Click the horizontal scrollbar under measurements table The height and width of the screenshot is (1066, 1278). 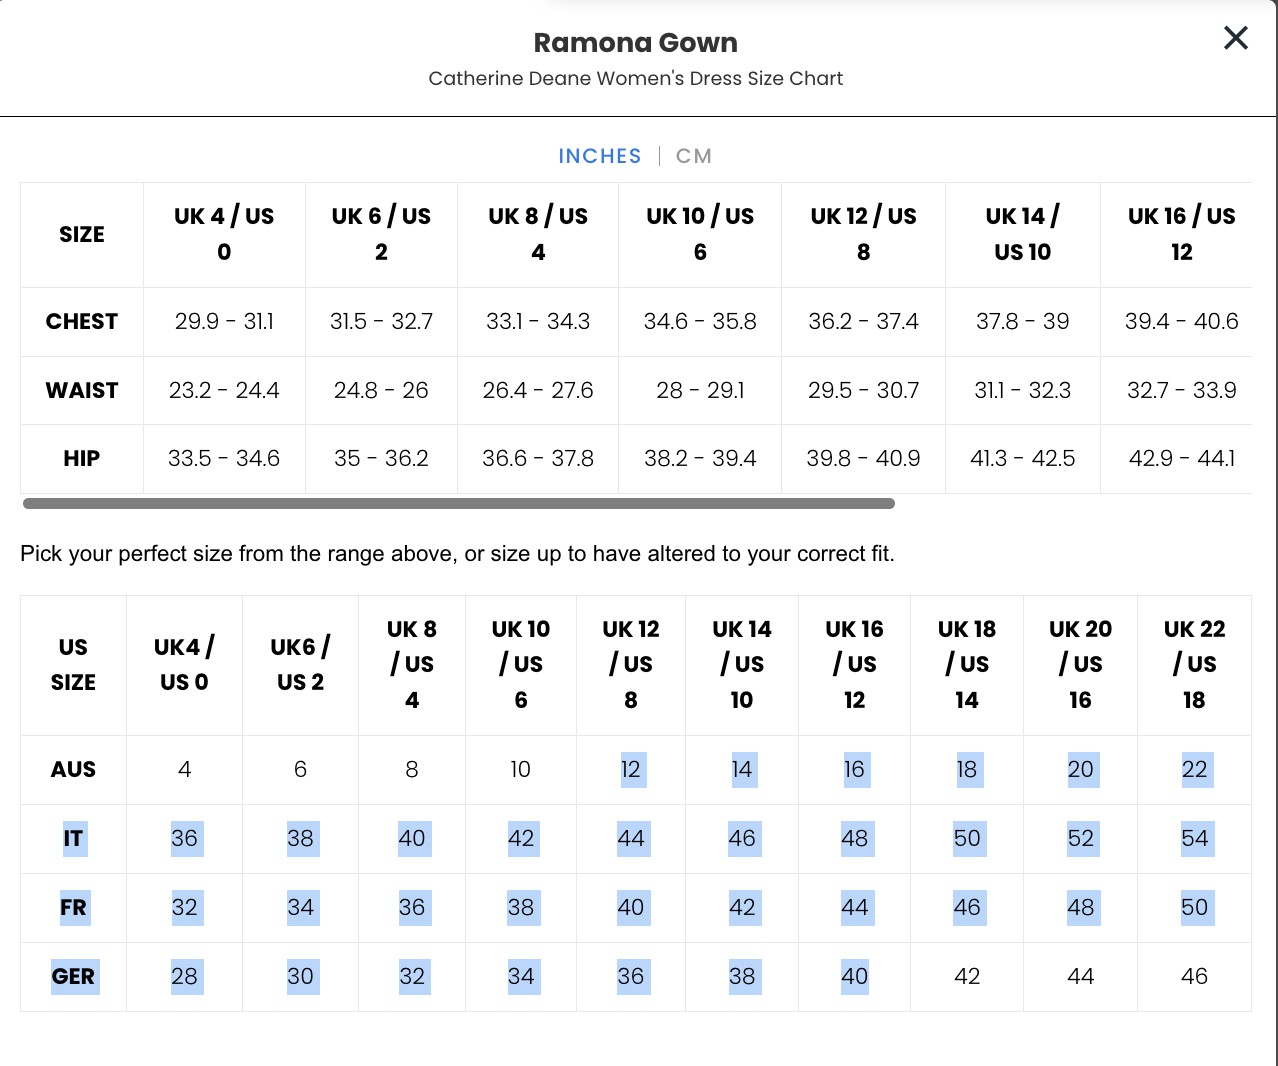[458, 503]
